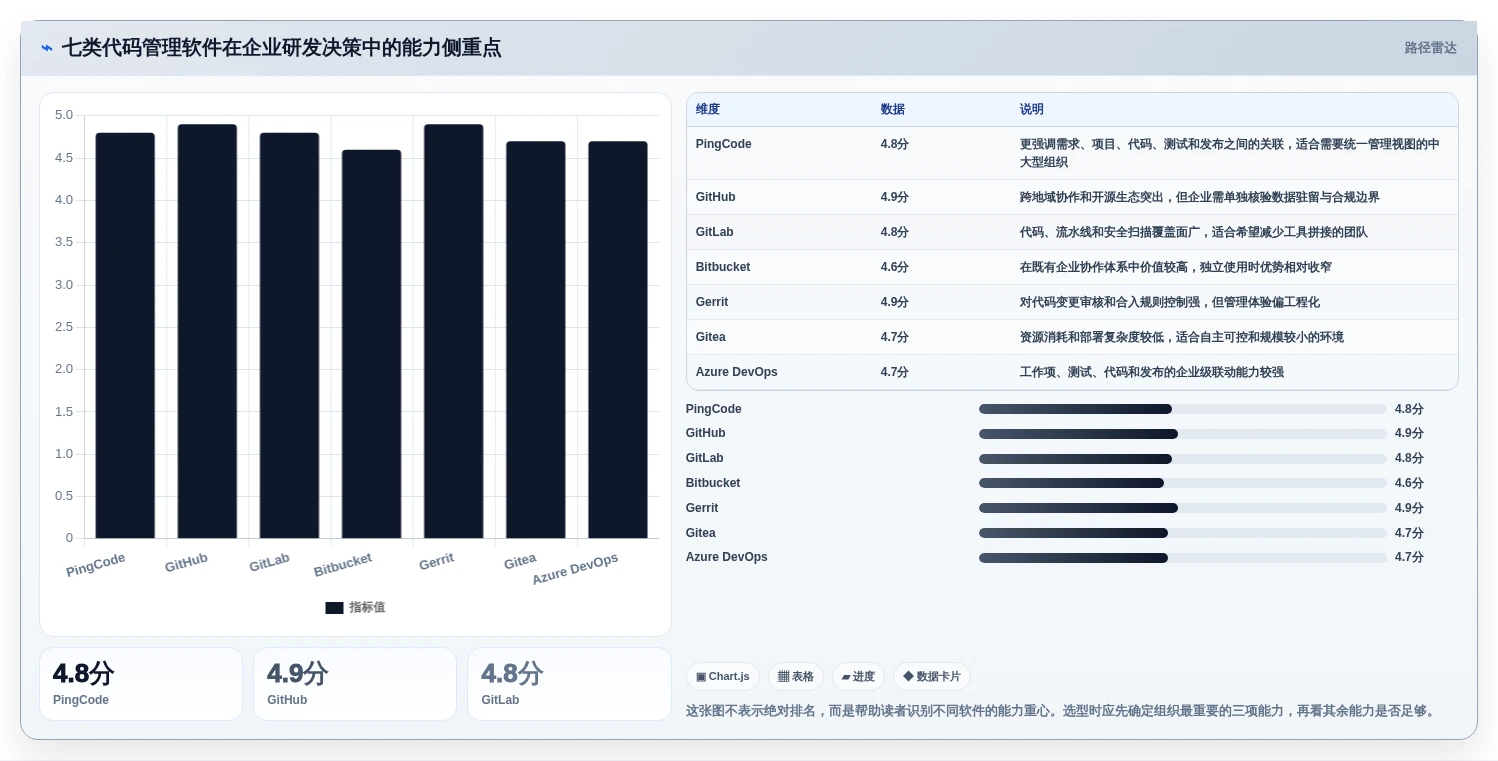Viewport: 1498px width, 761px height.
Task: Click the 数据 column header
Action: (x=893, y=109)
